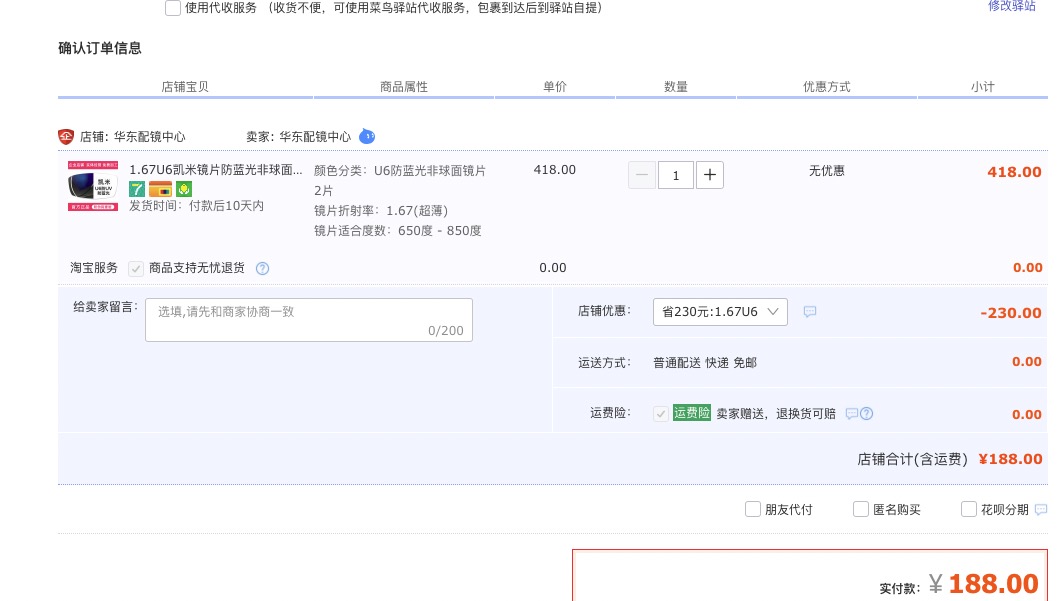Click comment icon next to 花呗分期
Screen dimensions: 1063x601
coord(1041,510)
